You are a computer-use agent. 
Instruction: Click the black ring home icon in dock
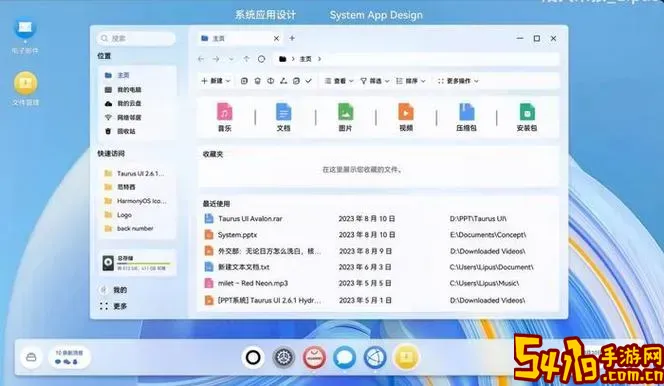(253, 358)
